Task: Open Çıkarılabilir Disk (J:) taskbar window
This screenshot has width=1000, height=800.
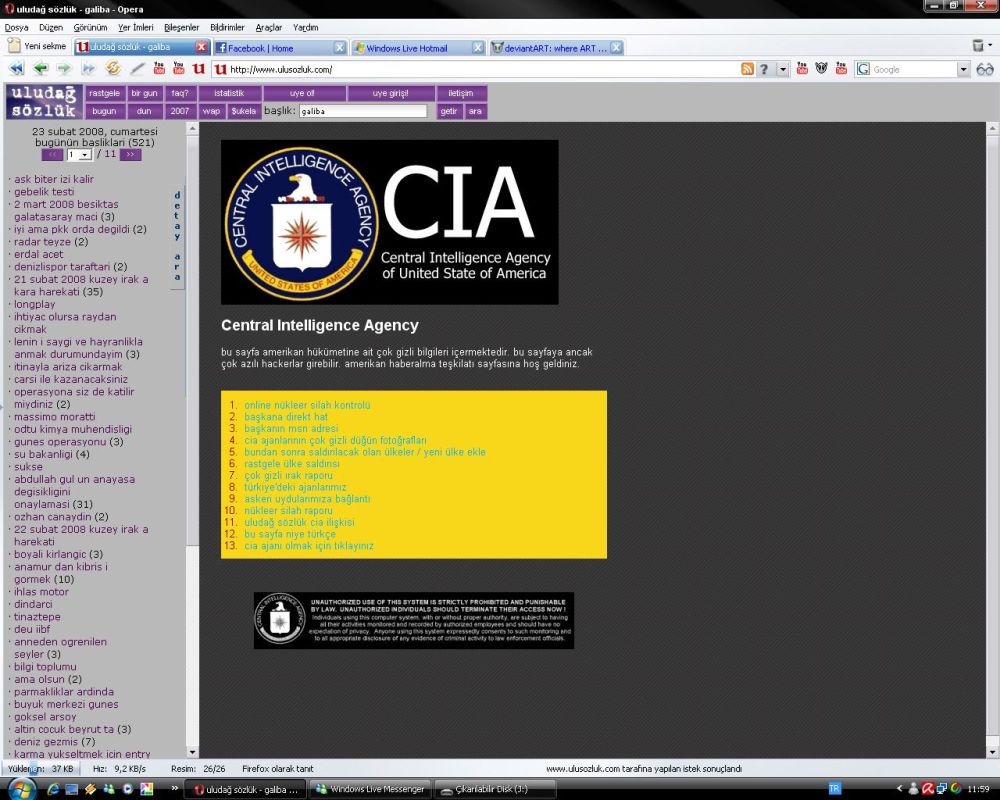Action: tap(496, 789)
